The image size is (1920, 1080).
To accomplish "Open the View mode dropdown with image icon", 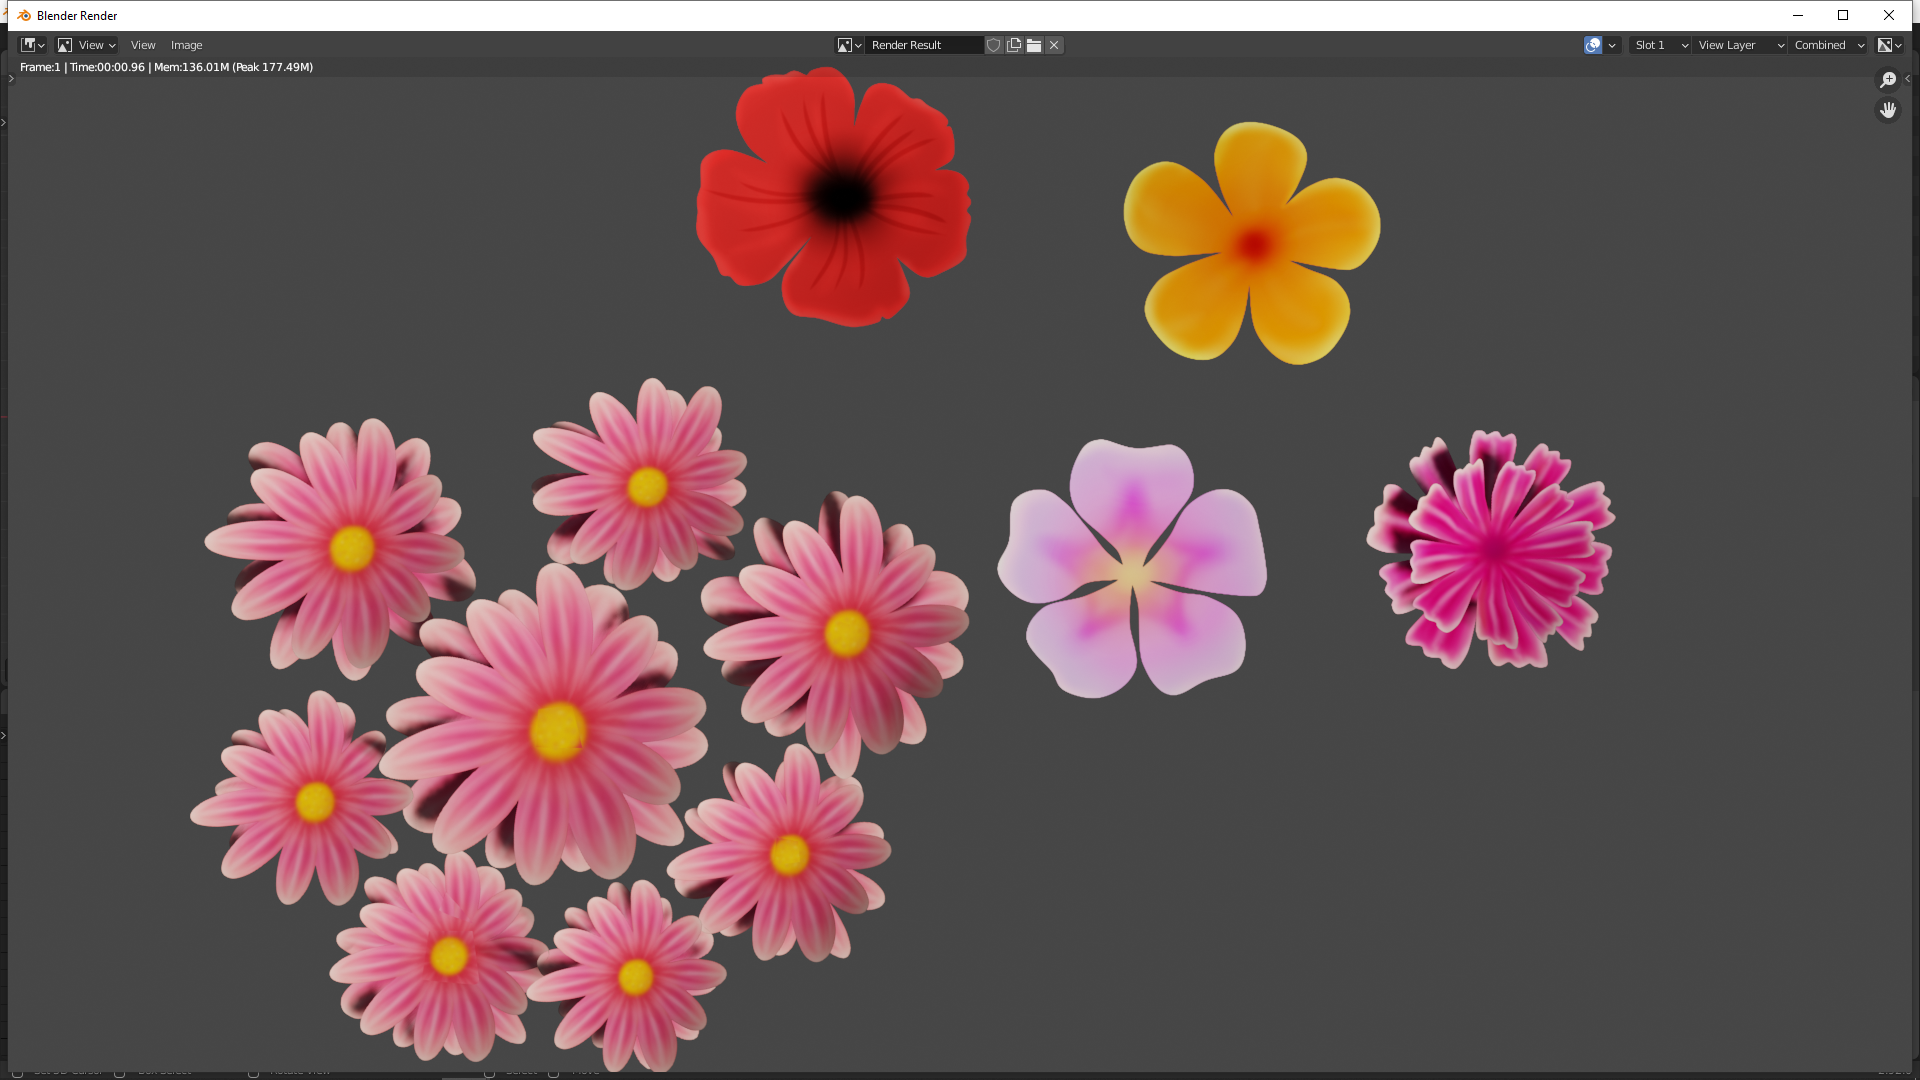I will coord(86,45).
